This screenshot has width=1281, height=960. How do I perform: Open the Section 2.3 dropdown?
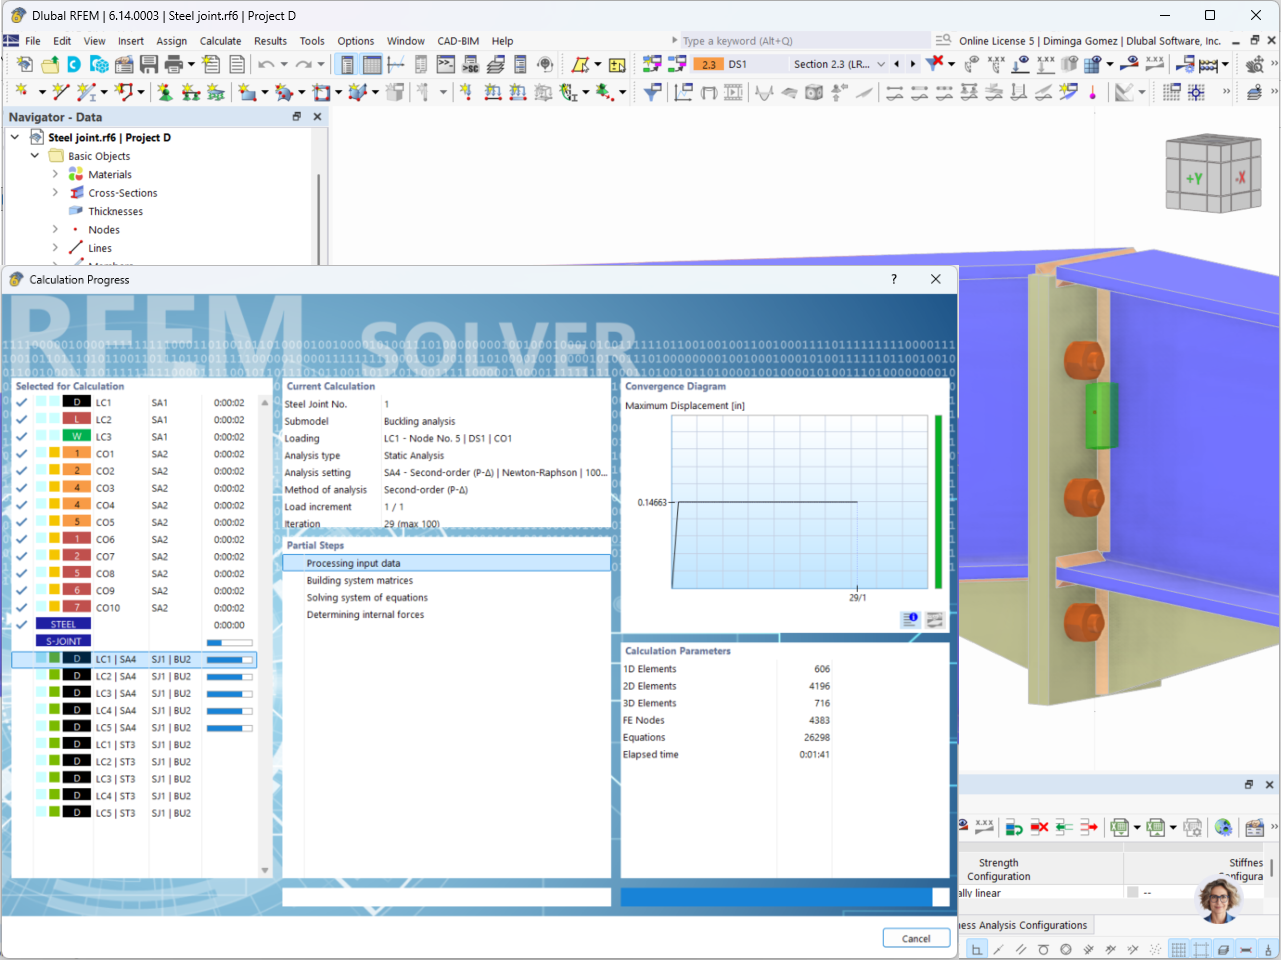pos(881,64)
